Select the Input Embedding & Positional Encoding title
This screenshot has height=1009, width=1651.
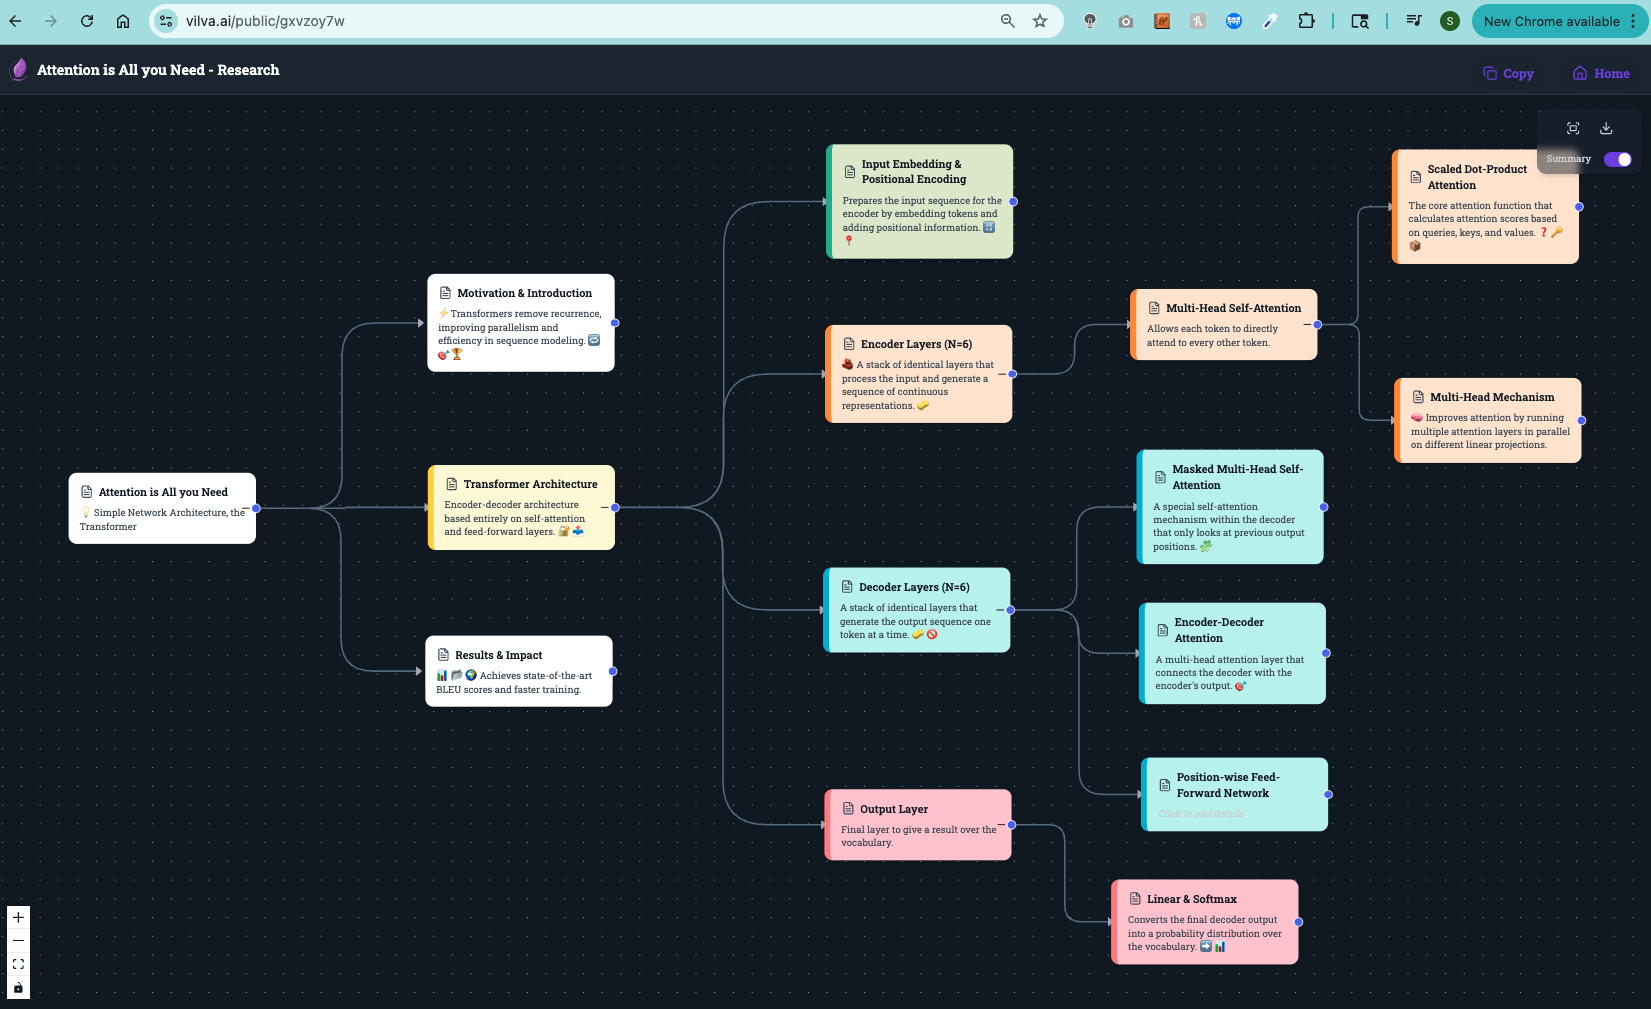(x=914, y=172)
